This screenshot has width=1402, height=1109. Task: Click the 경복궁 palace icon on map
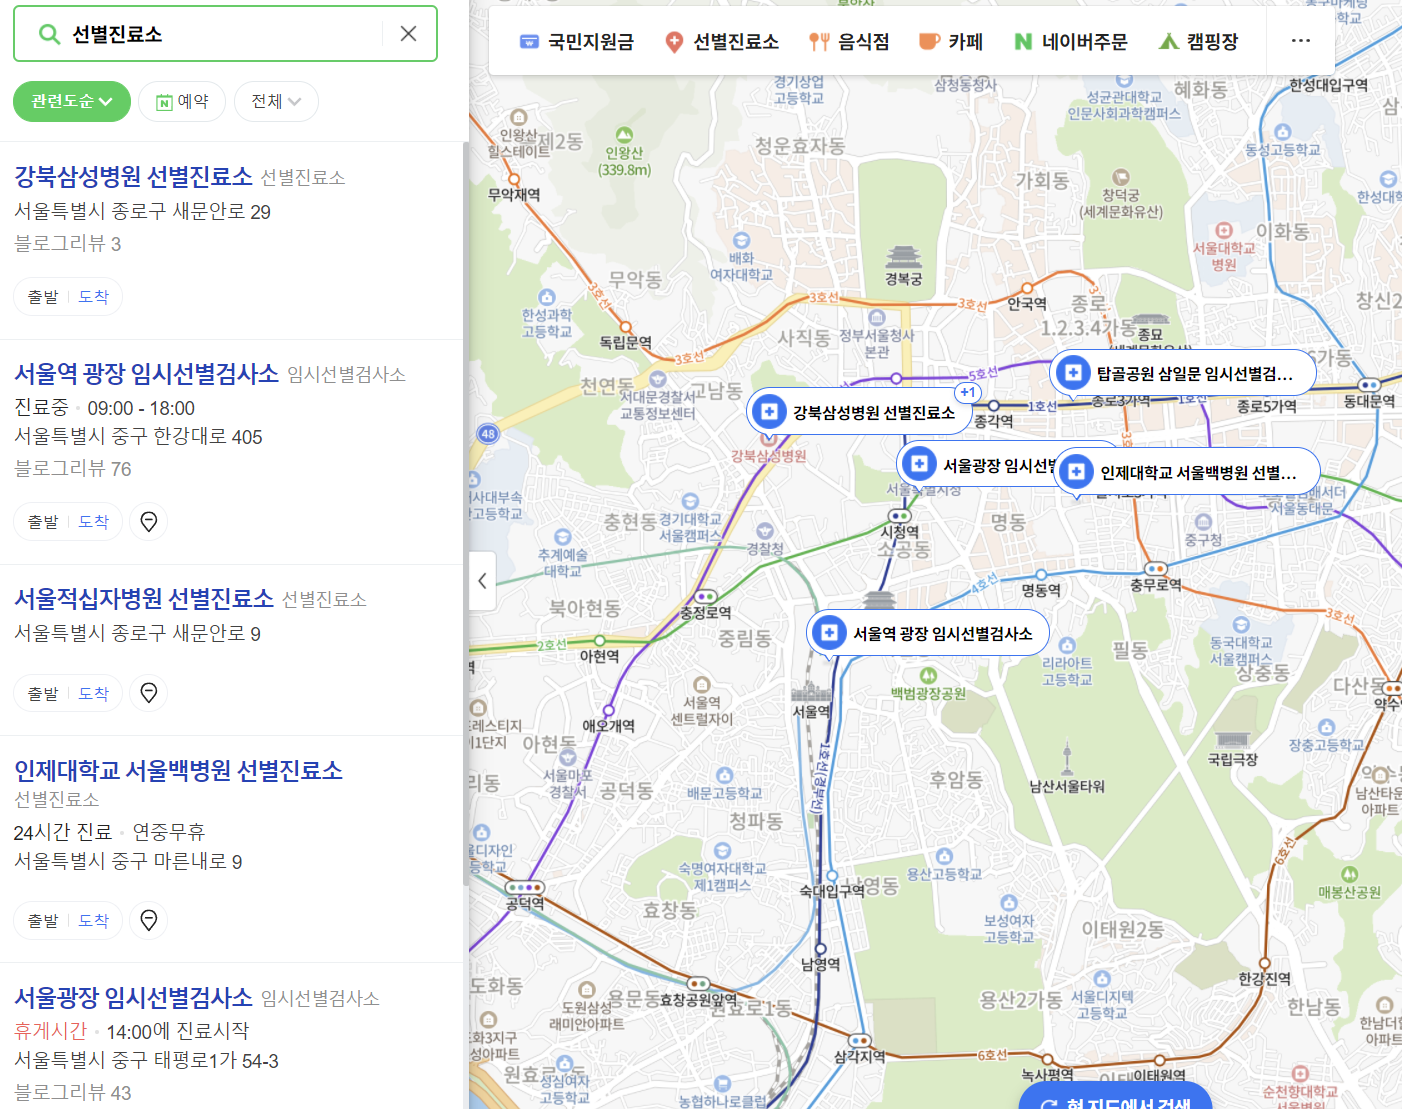tap(903, 257)
